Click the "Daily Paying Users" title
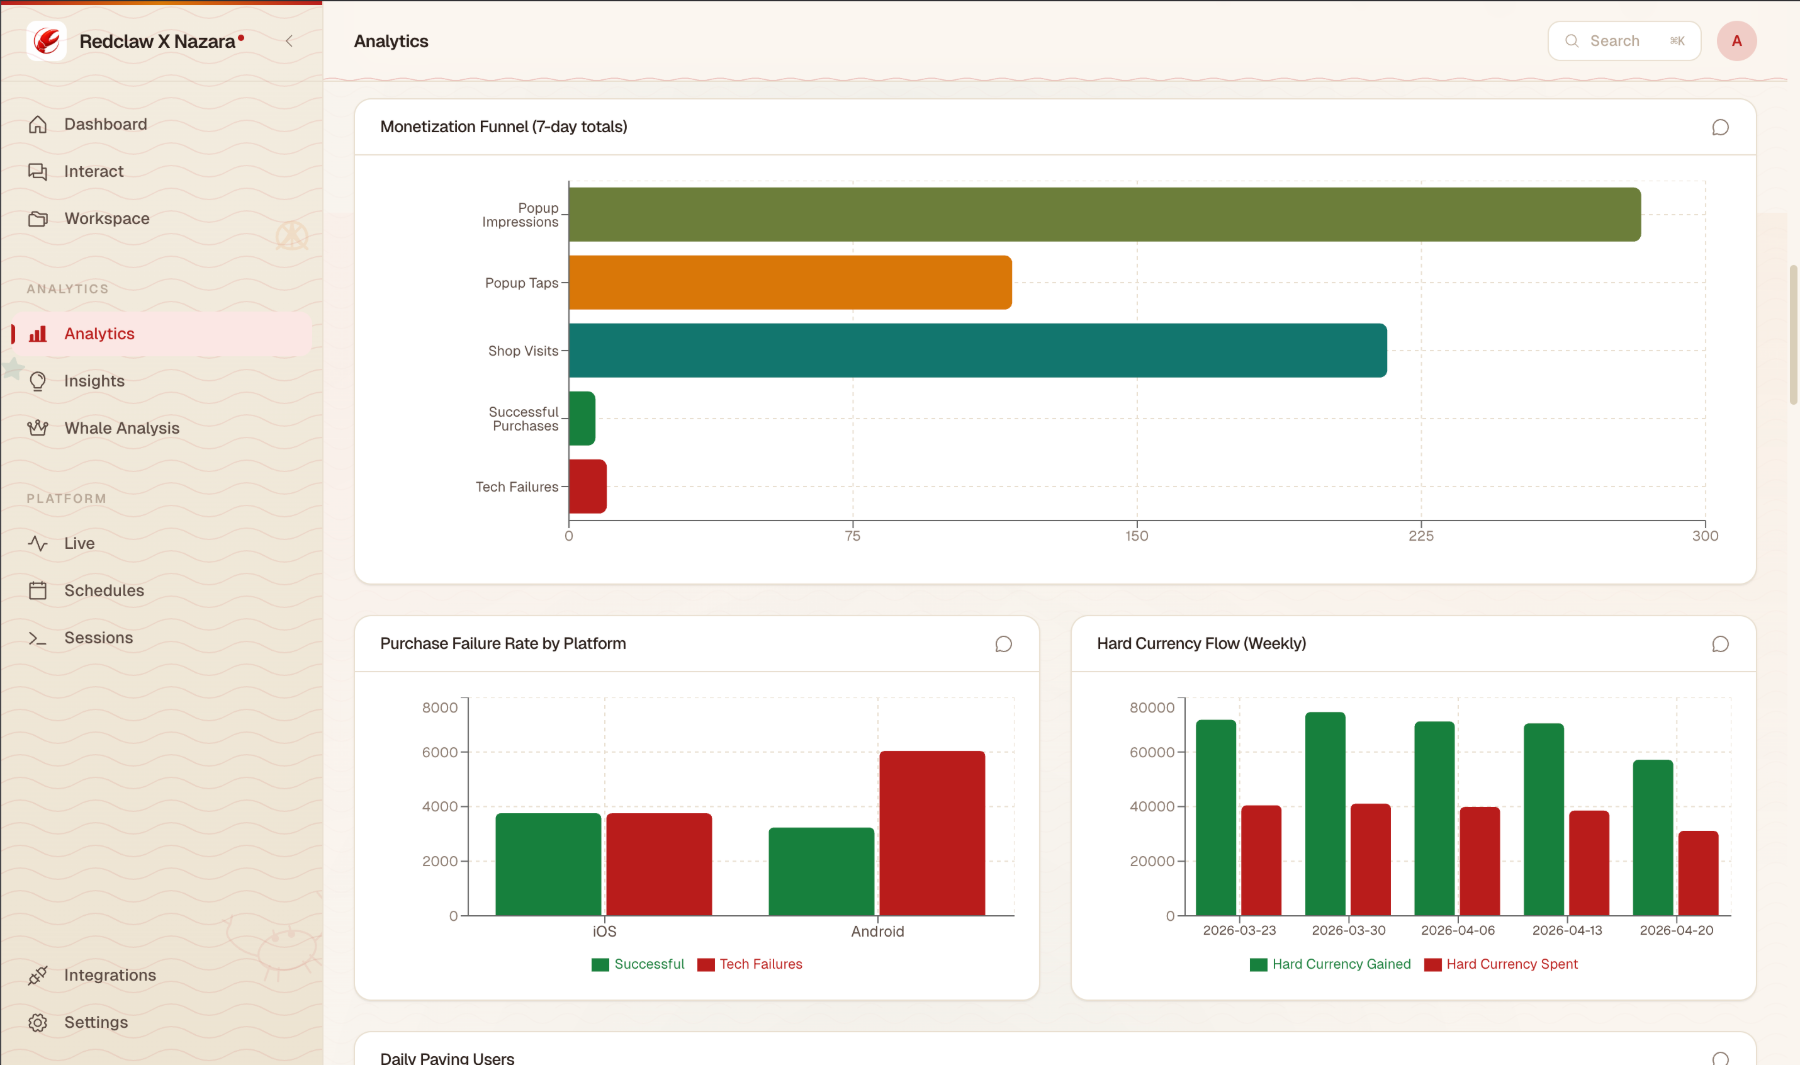The image size is (1800, 1065). point(447,1058)
